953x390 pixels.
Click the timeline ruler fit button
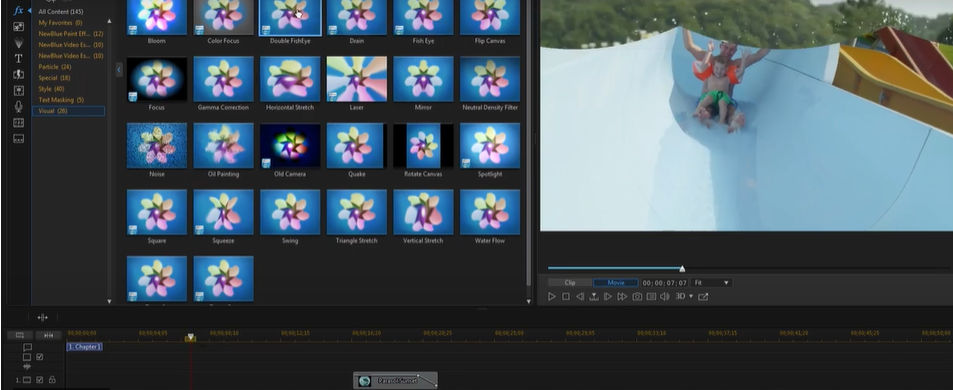[49, 335]
